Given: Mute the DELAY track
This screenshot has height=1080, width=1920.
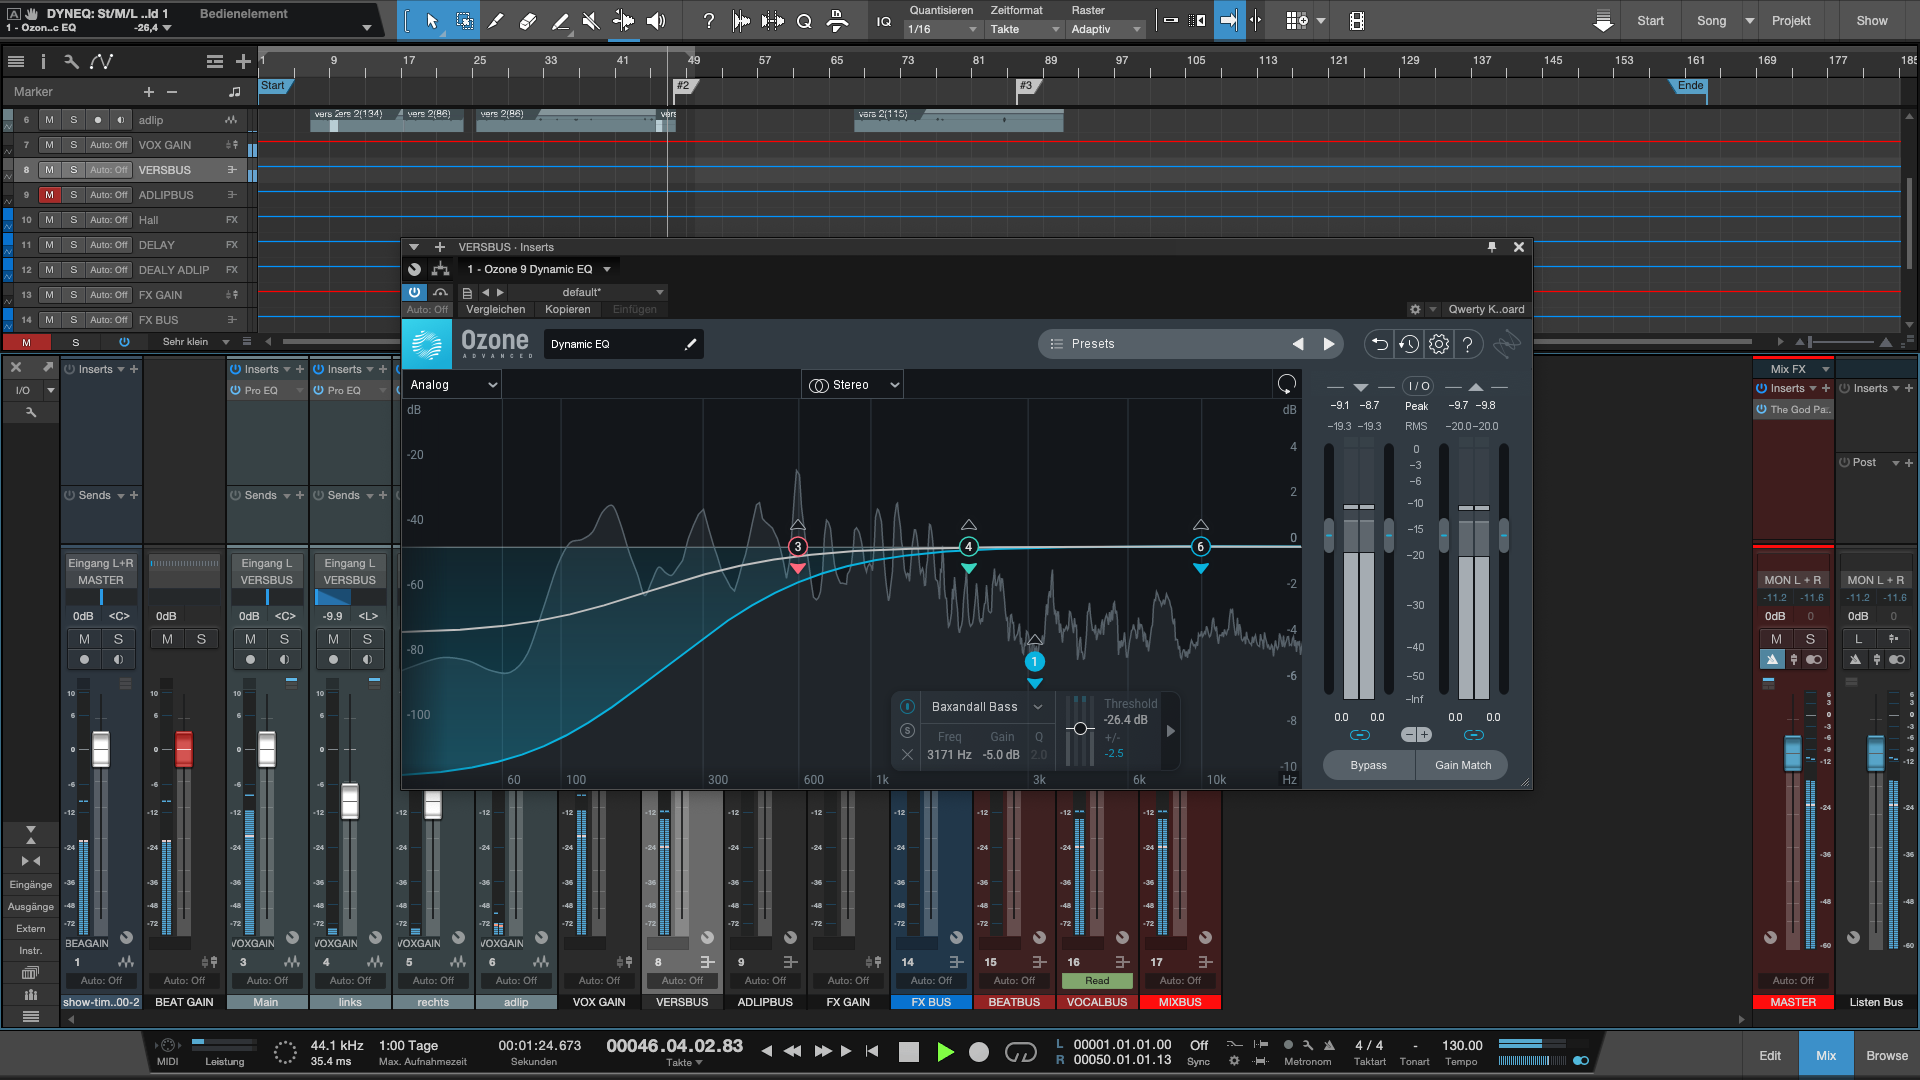Looking at the screenshot, I should 49,245.
